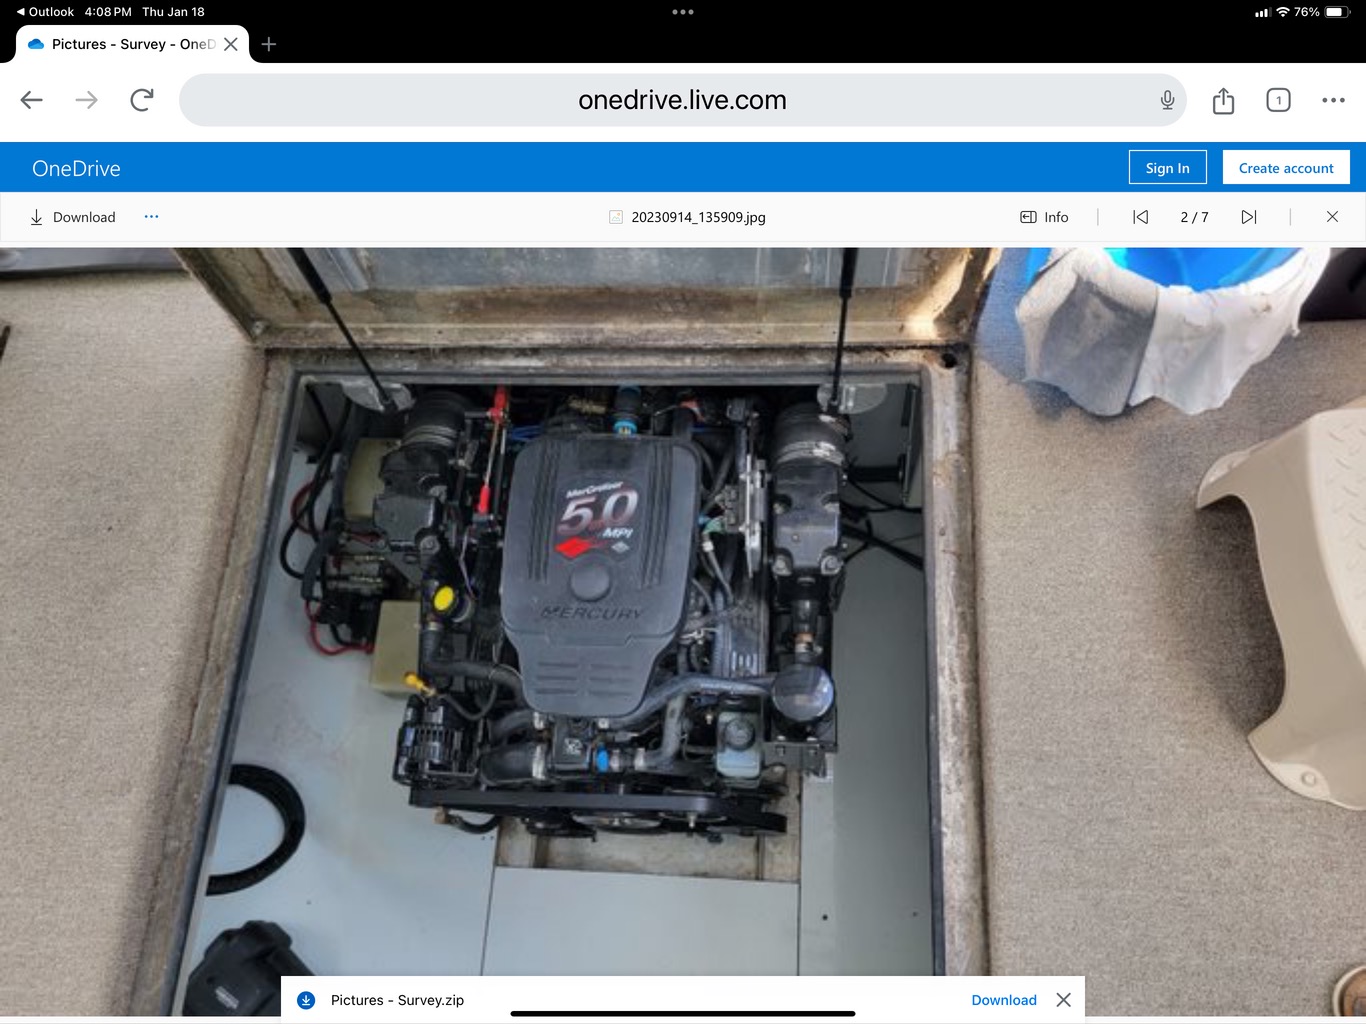Screen dimensions: 1366x1024
Task: Click the blue download status icon in banner
Action: pyautogui.click(x=307, y=1000)
